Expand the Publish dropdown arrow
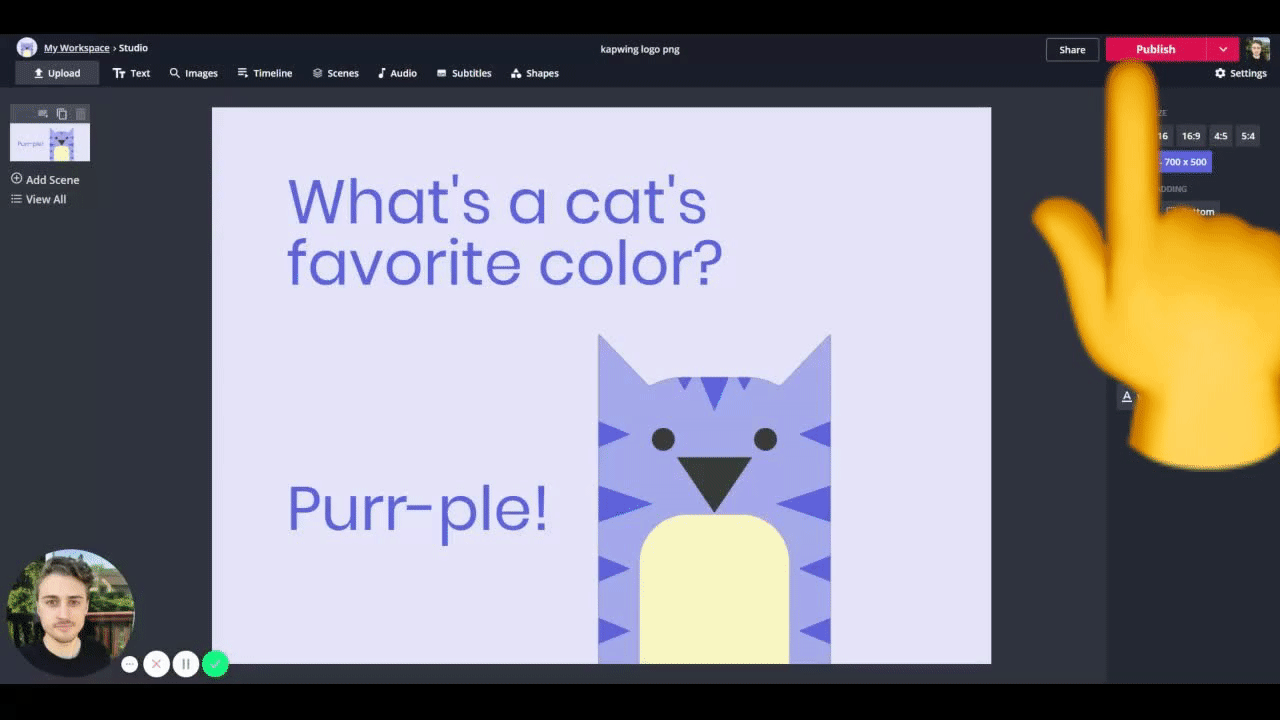This screenshot has width=1280, height=720. pyautogui.click(x=1223, y=50)
